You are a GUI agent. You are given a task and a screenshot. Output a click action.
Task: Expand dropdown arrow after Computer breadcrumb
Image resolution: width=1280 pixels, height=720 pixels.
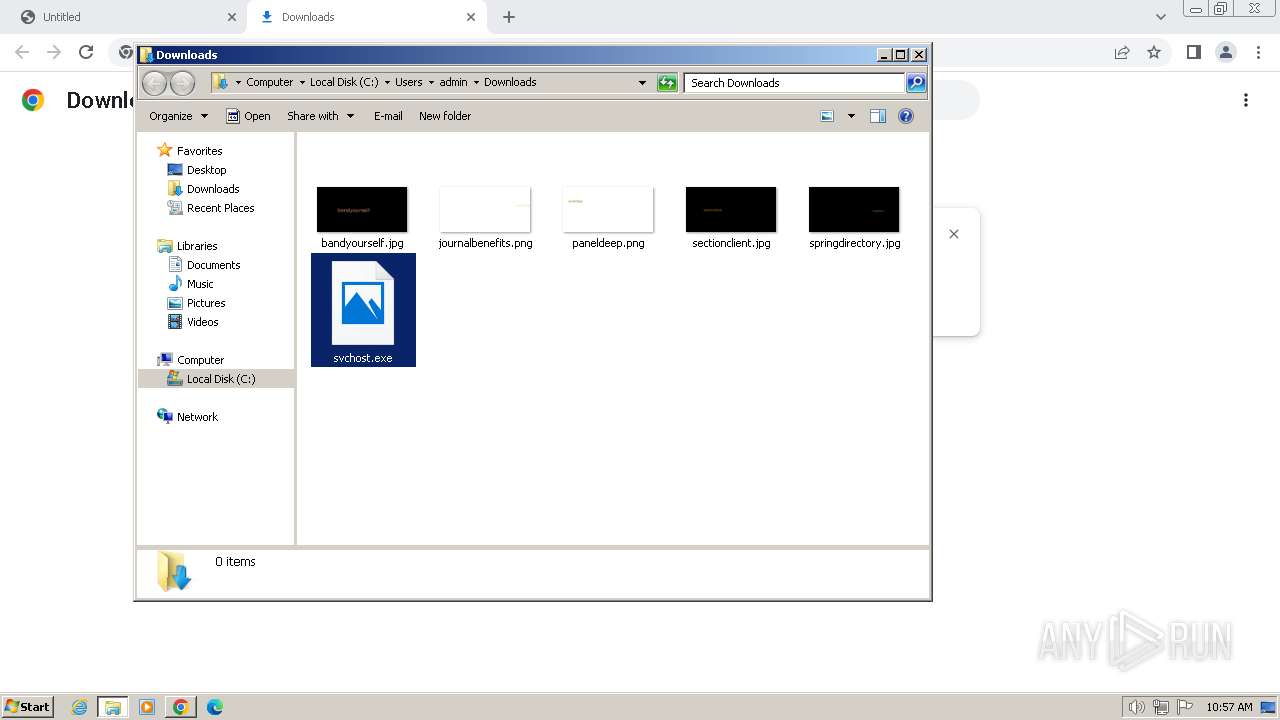click(x=302, y=83)
